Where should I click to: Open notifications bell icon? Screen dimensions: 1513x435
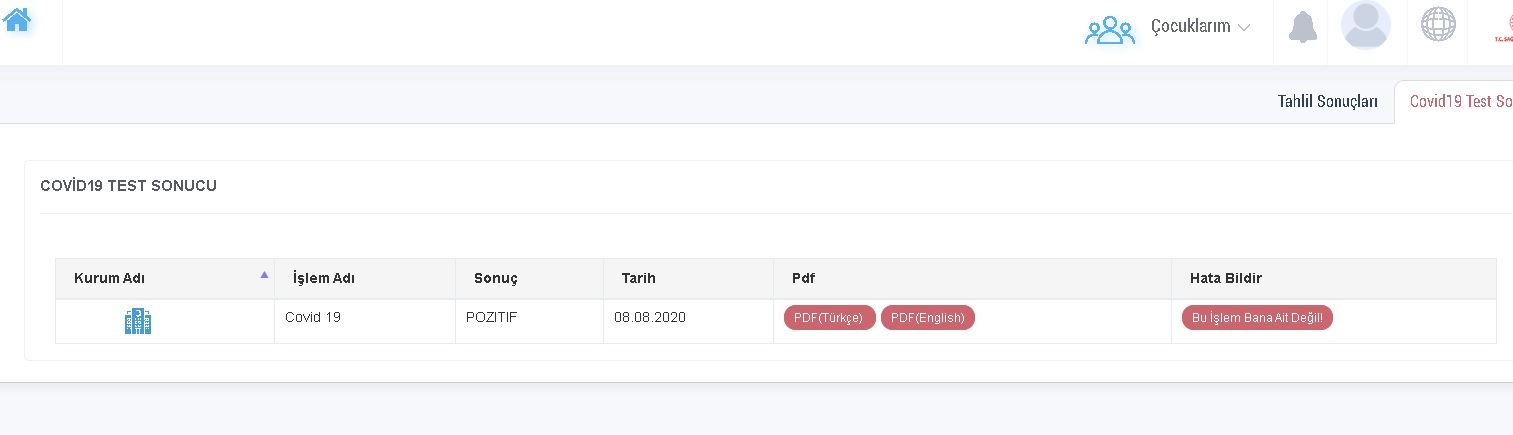pyautogui.click(x=1302, y=28)
